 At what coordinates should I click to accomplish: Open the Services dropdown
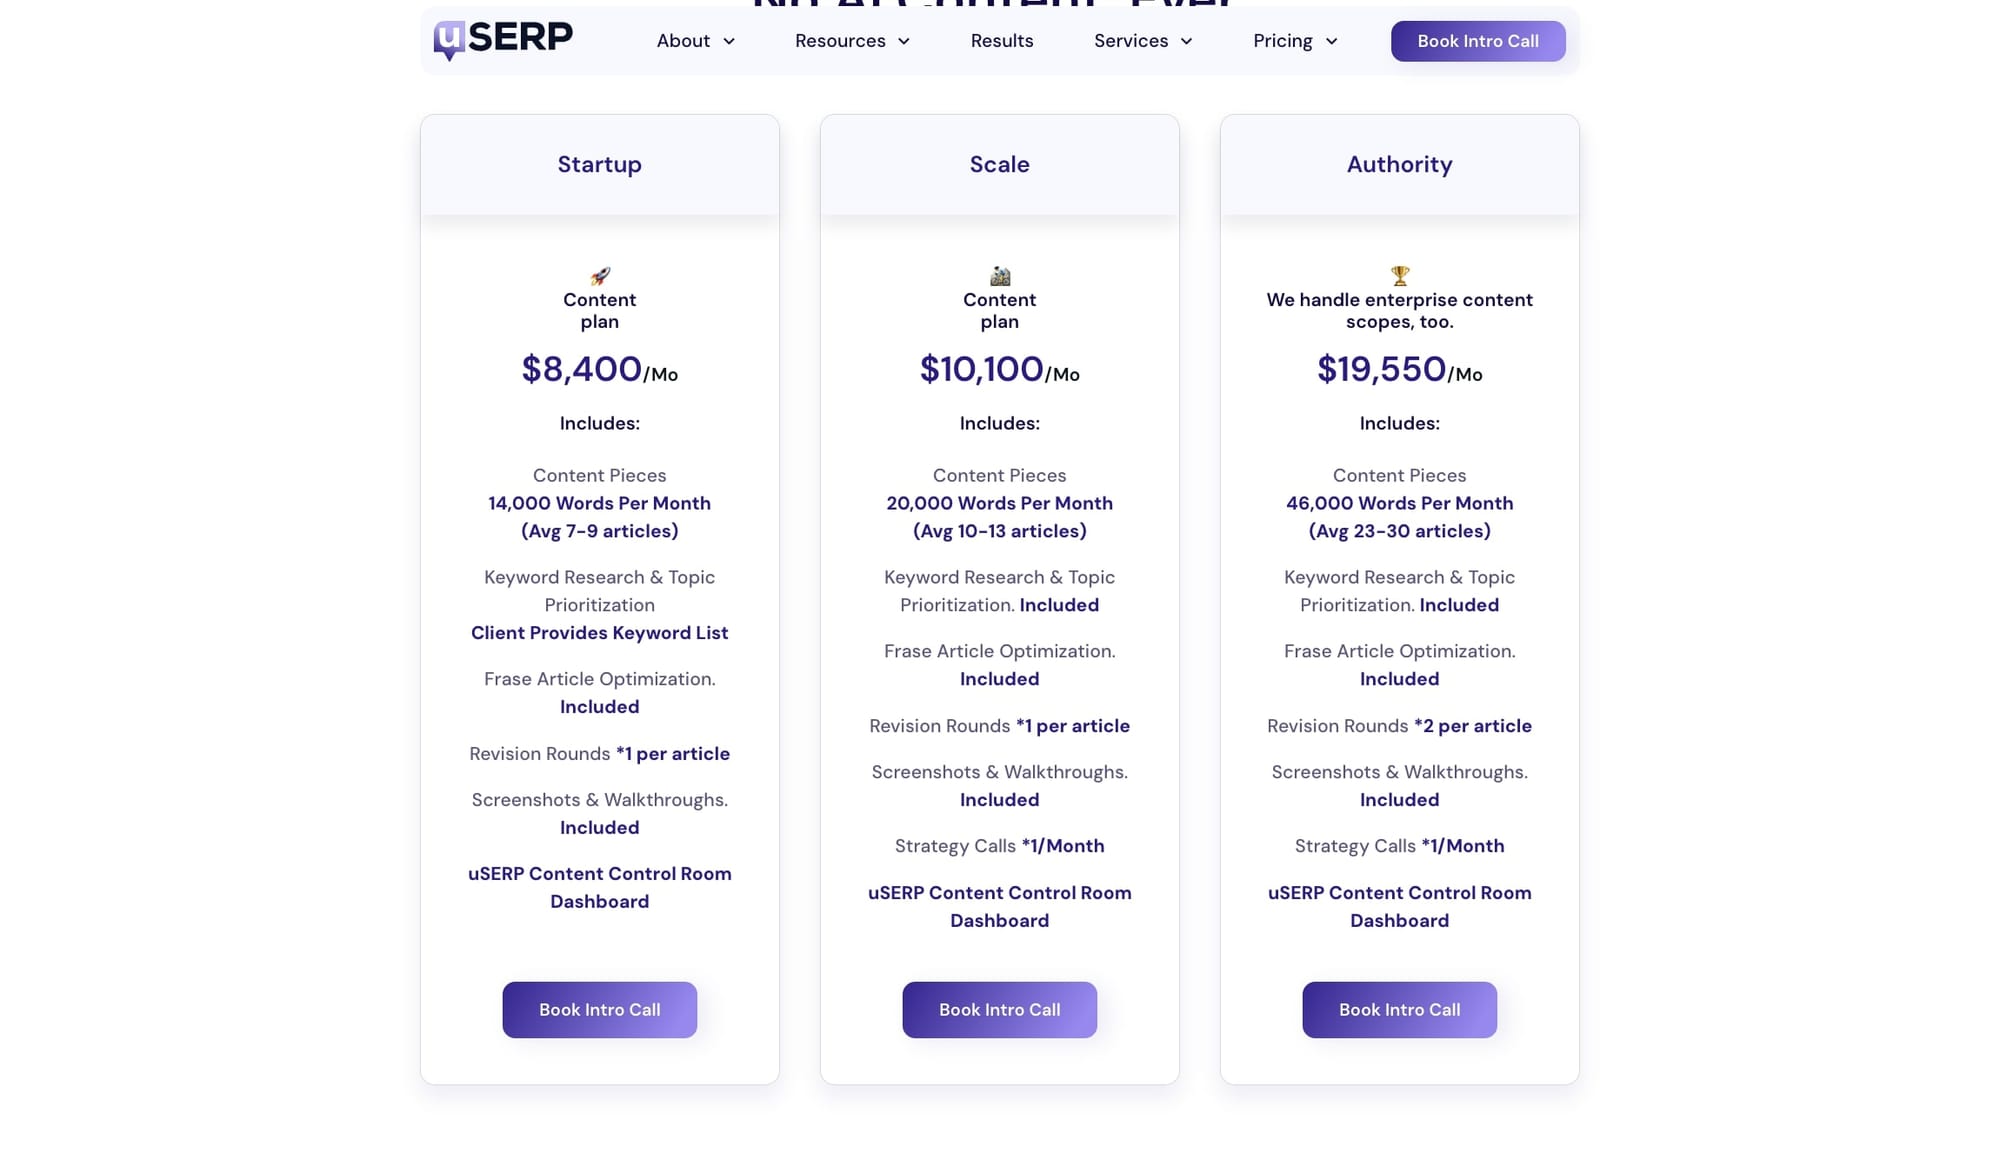(1187, 41)
